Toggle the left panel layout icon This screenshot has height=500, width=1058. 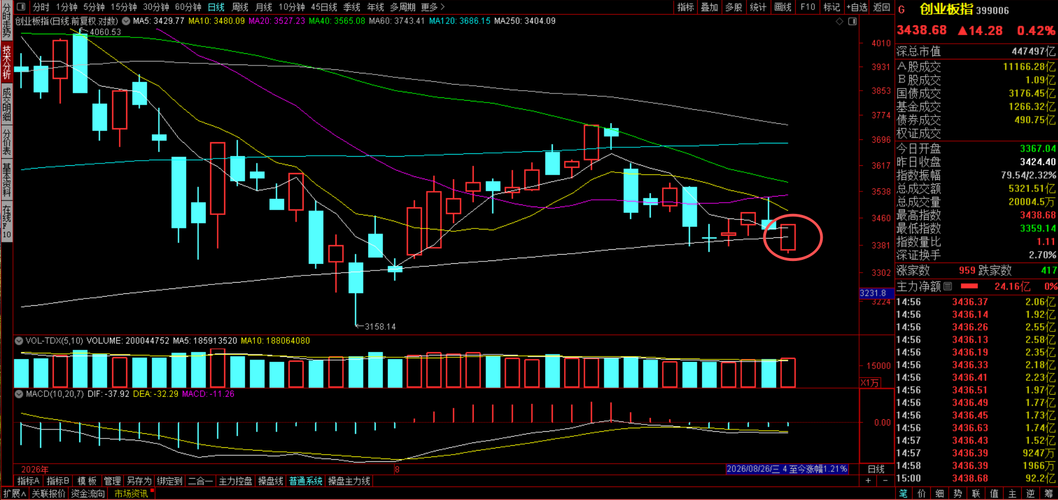pos(22,7)
